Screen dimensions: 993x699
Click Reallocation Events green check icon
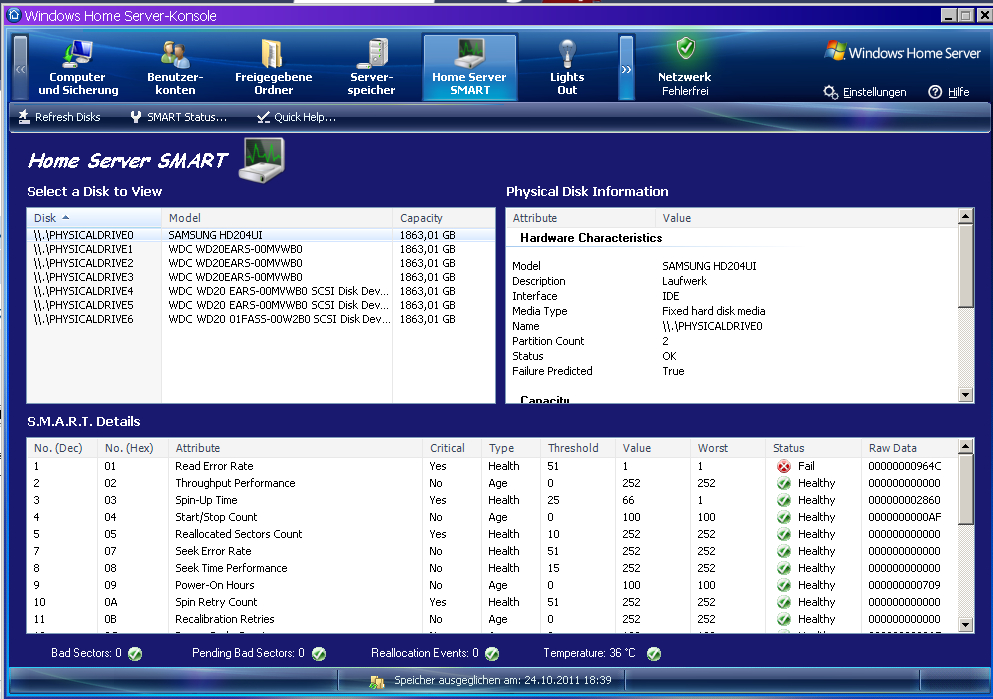tap(492, 653)
